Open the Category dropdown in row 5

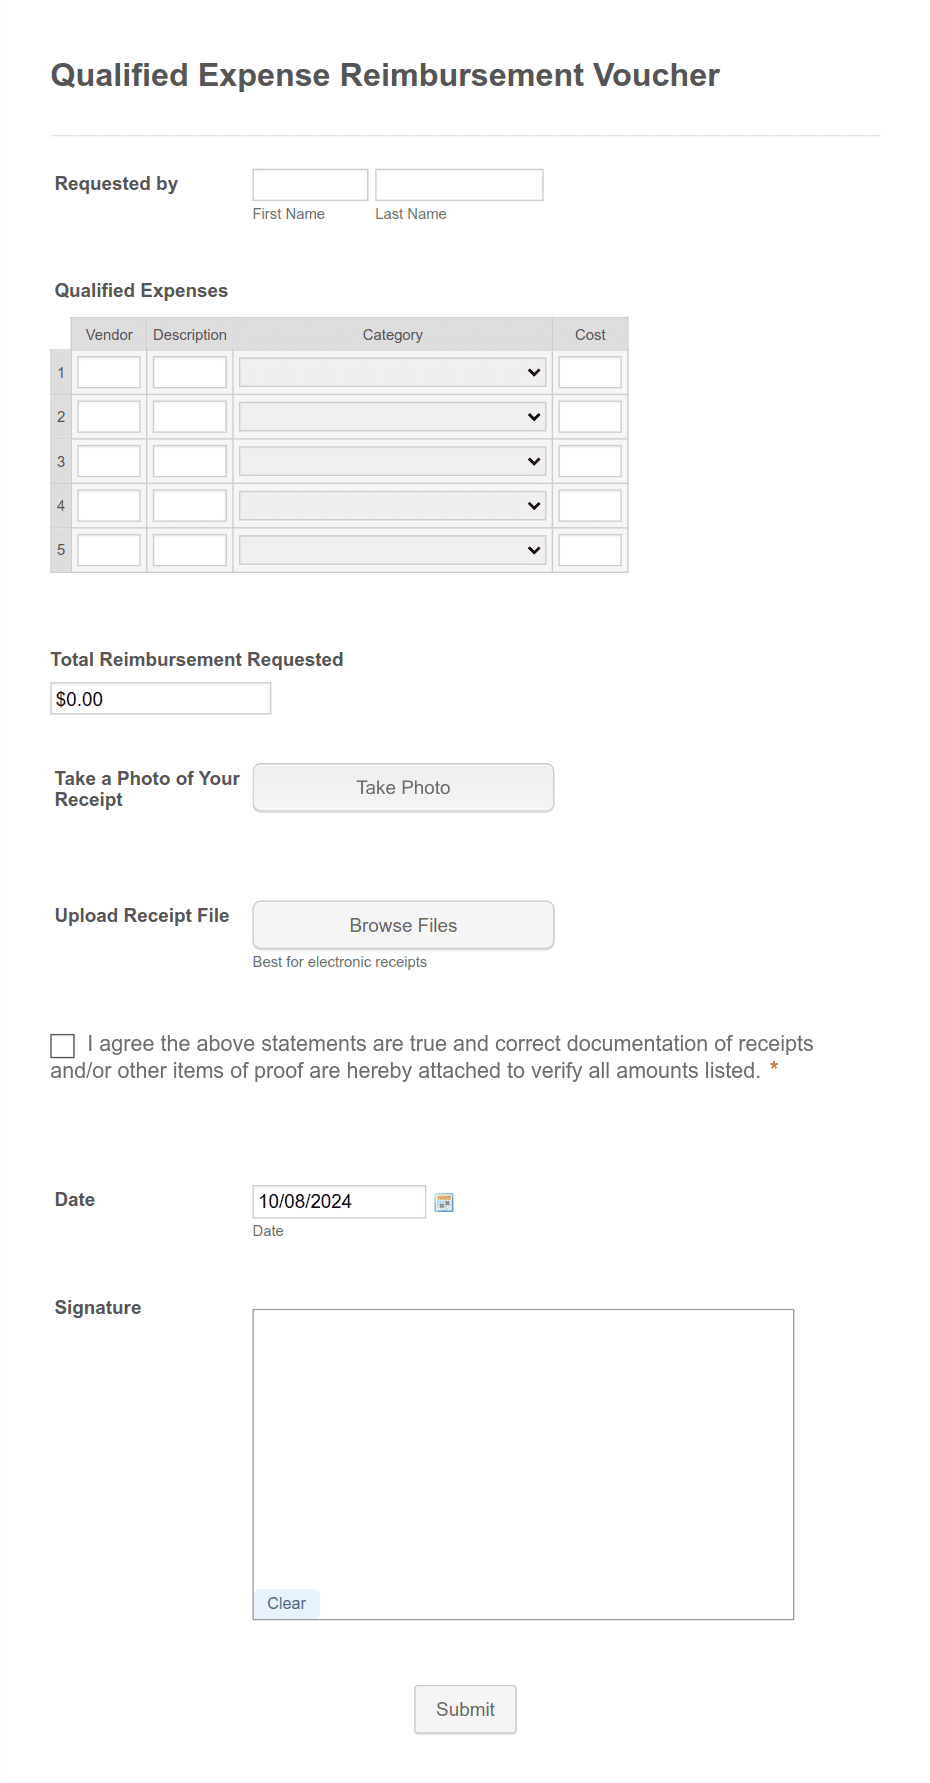(x=391, y=549)
